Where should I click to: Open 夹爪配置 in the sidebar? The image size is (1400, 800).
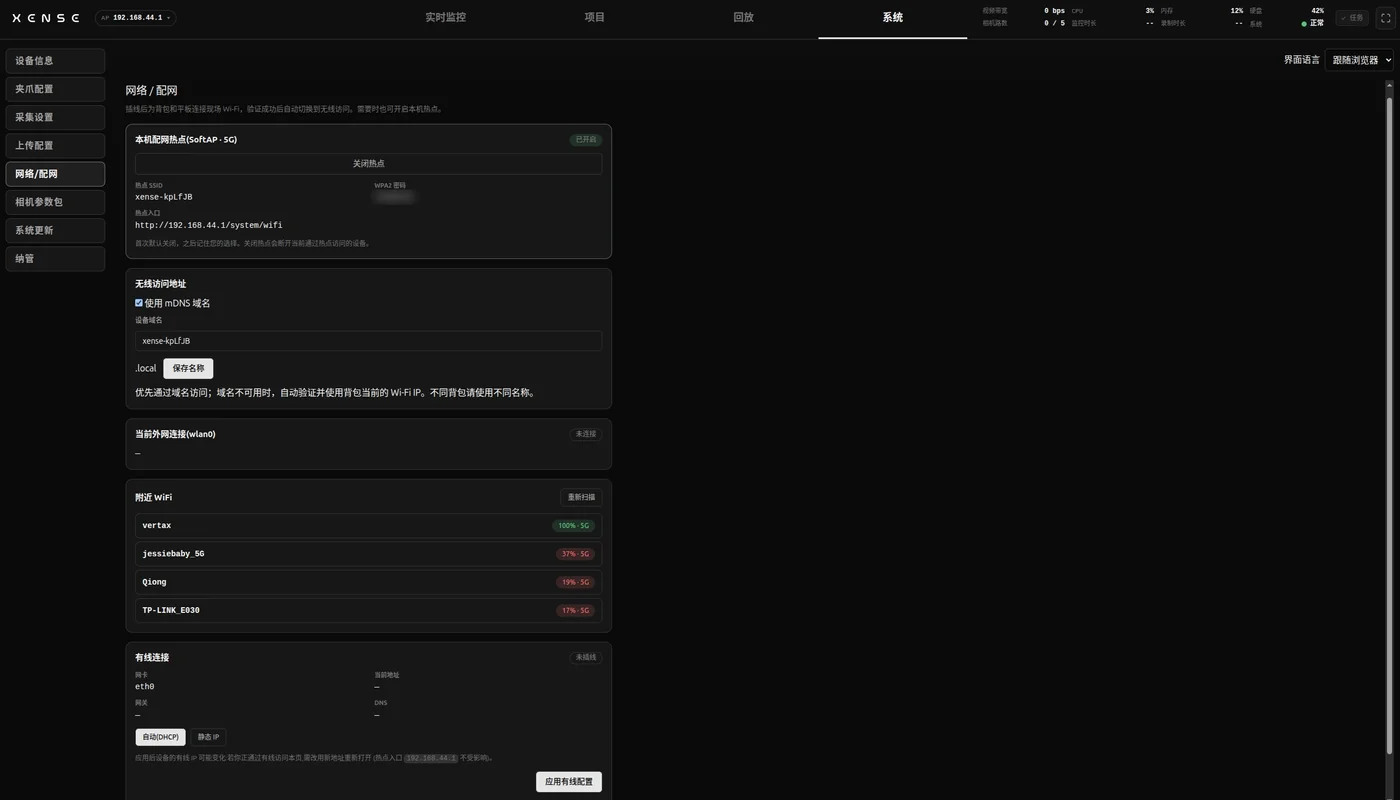55,89
